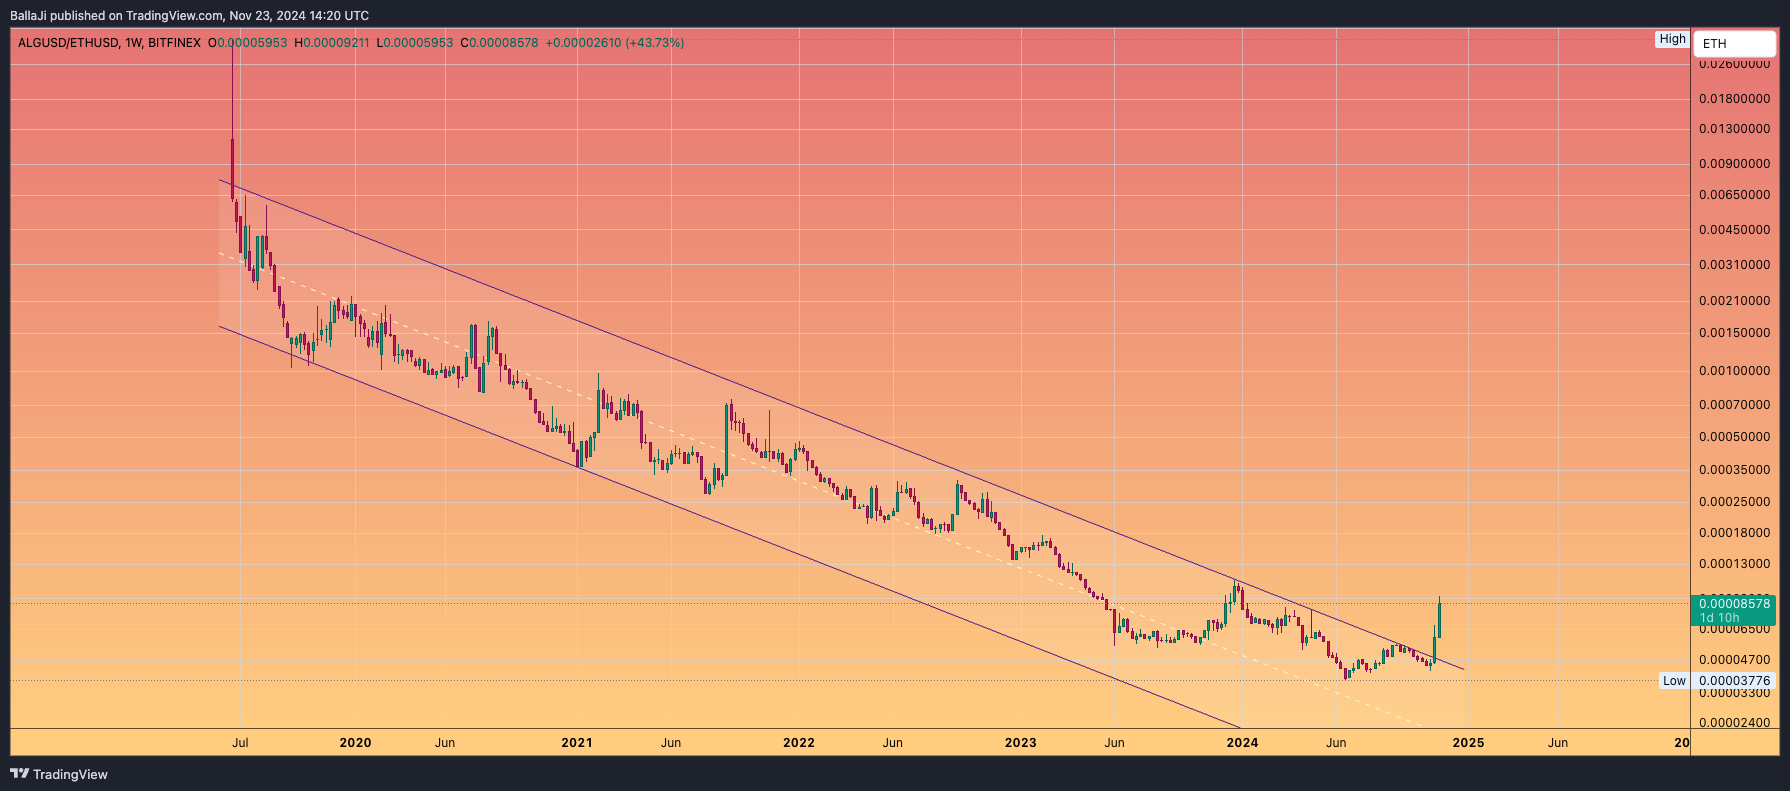The image size is (1790, 791).
Task: Click the 0.00018000 price axis label
Action: pos(1734,533)
